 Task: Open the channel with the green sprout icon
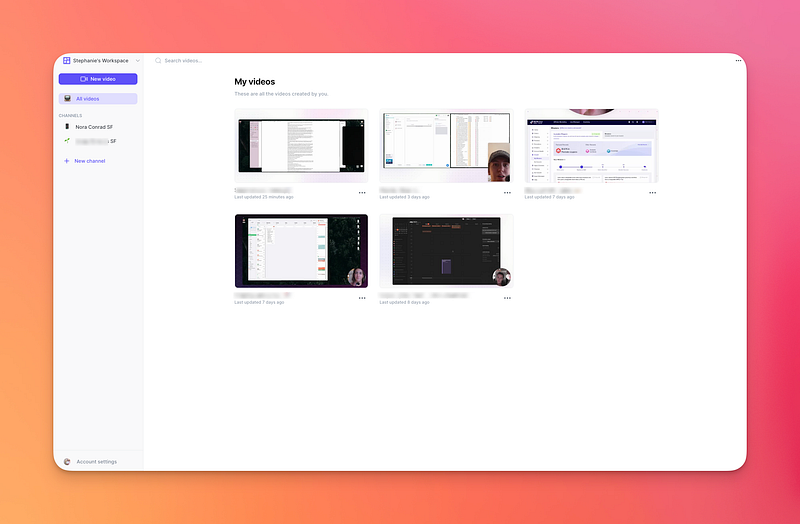pyautogui.click(x=96, y=141)
